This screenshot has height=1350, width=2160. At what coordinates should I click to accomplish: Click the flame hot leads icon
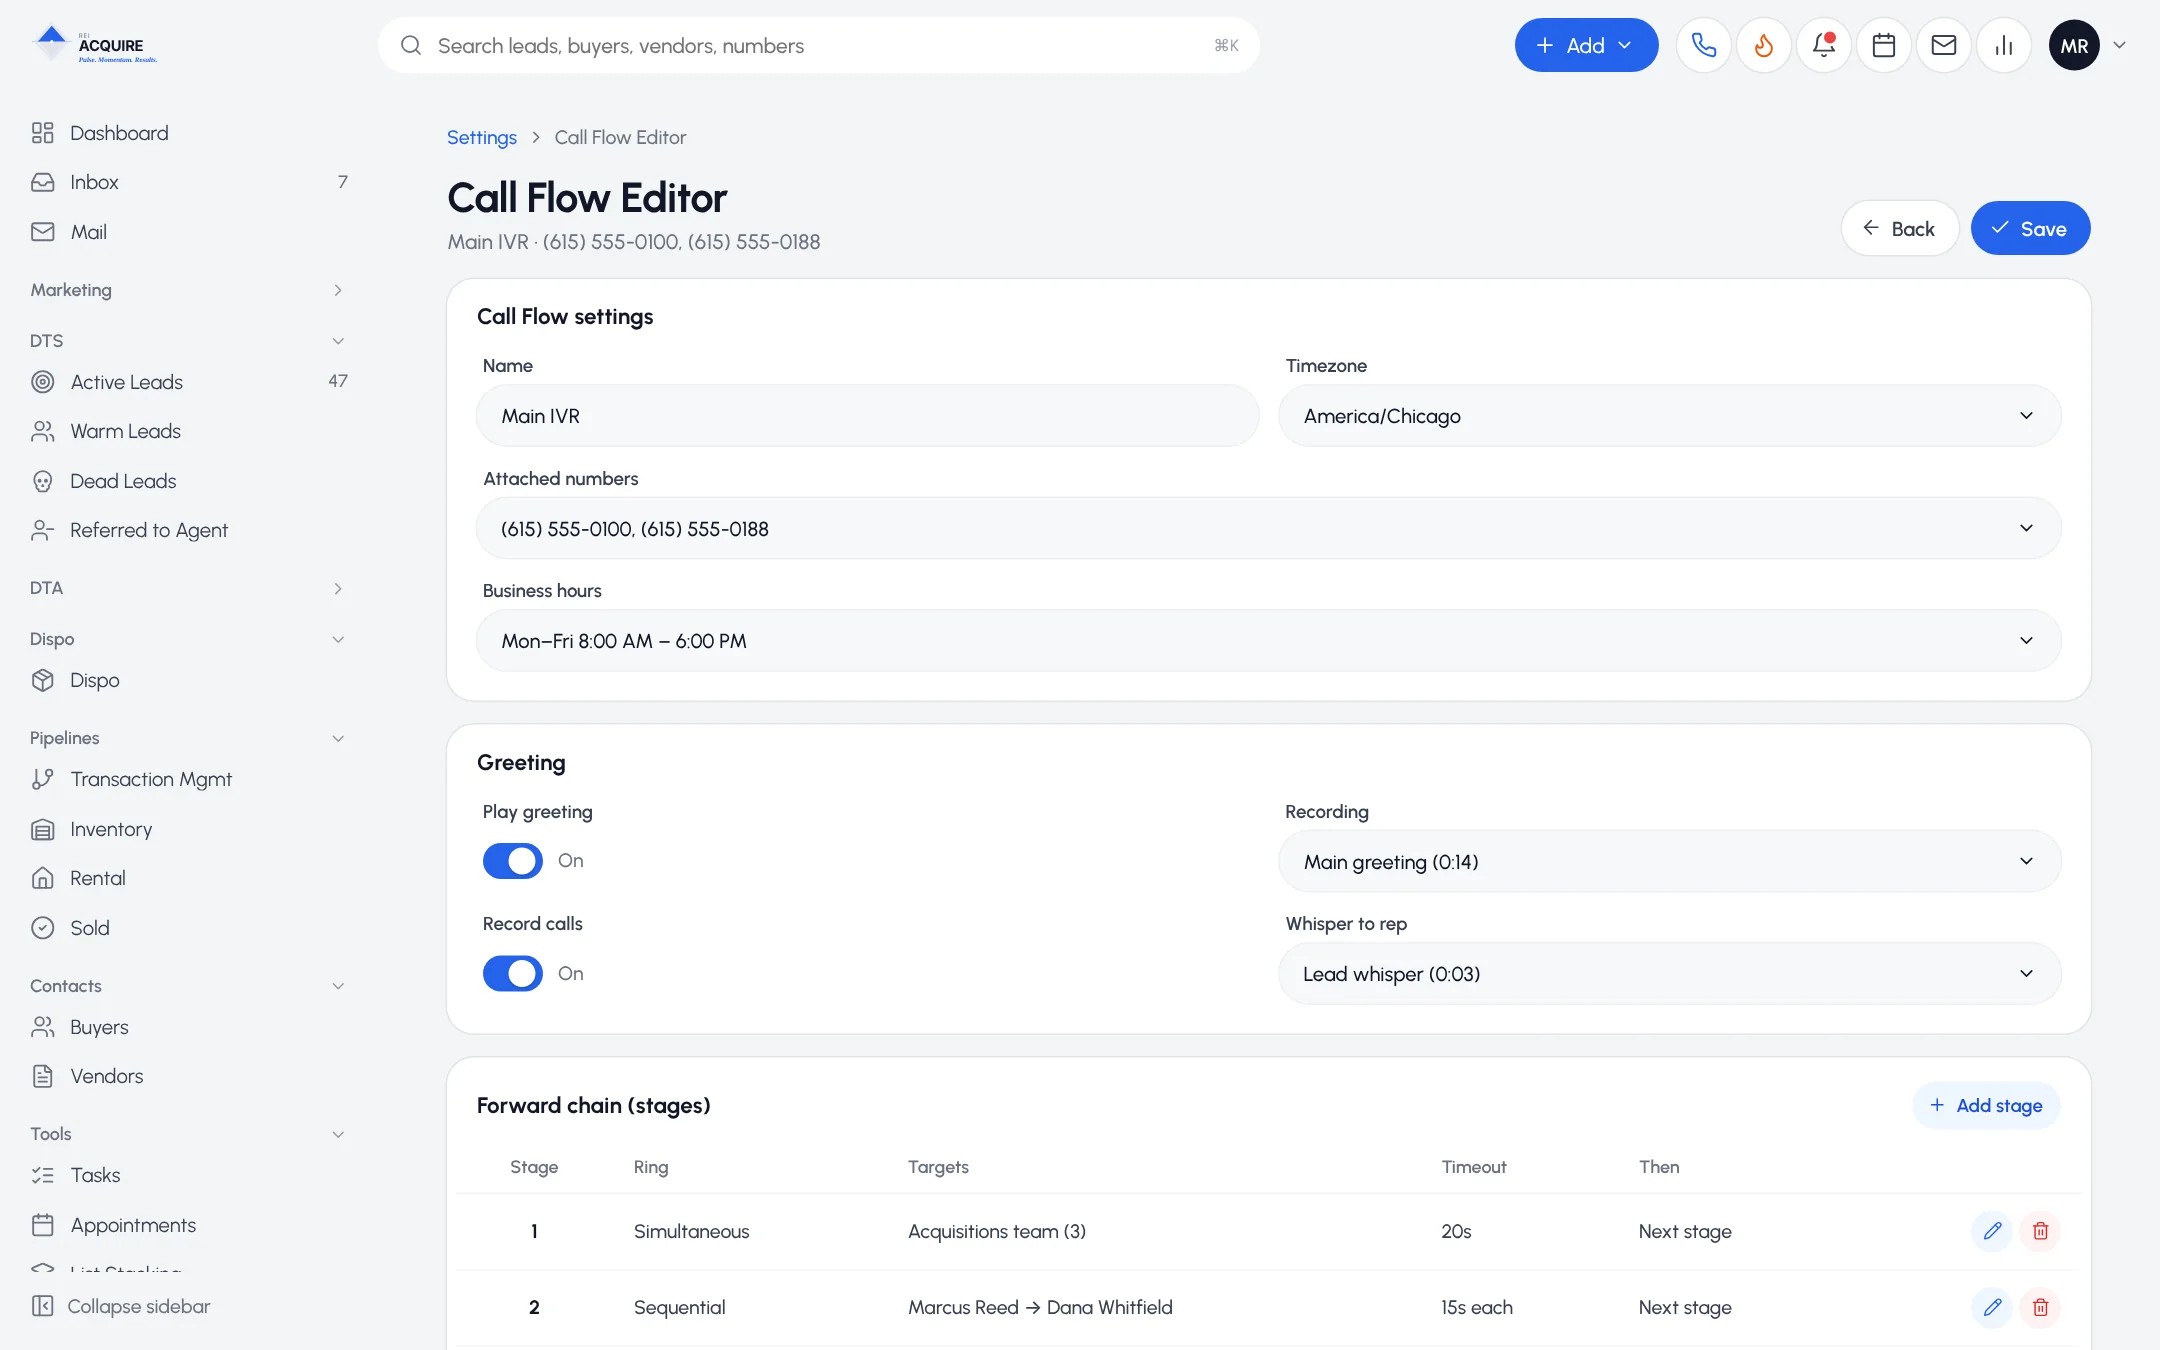pos(1764,45)
